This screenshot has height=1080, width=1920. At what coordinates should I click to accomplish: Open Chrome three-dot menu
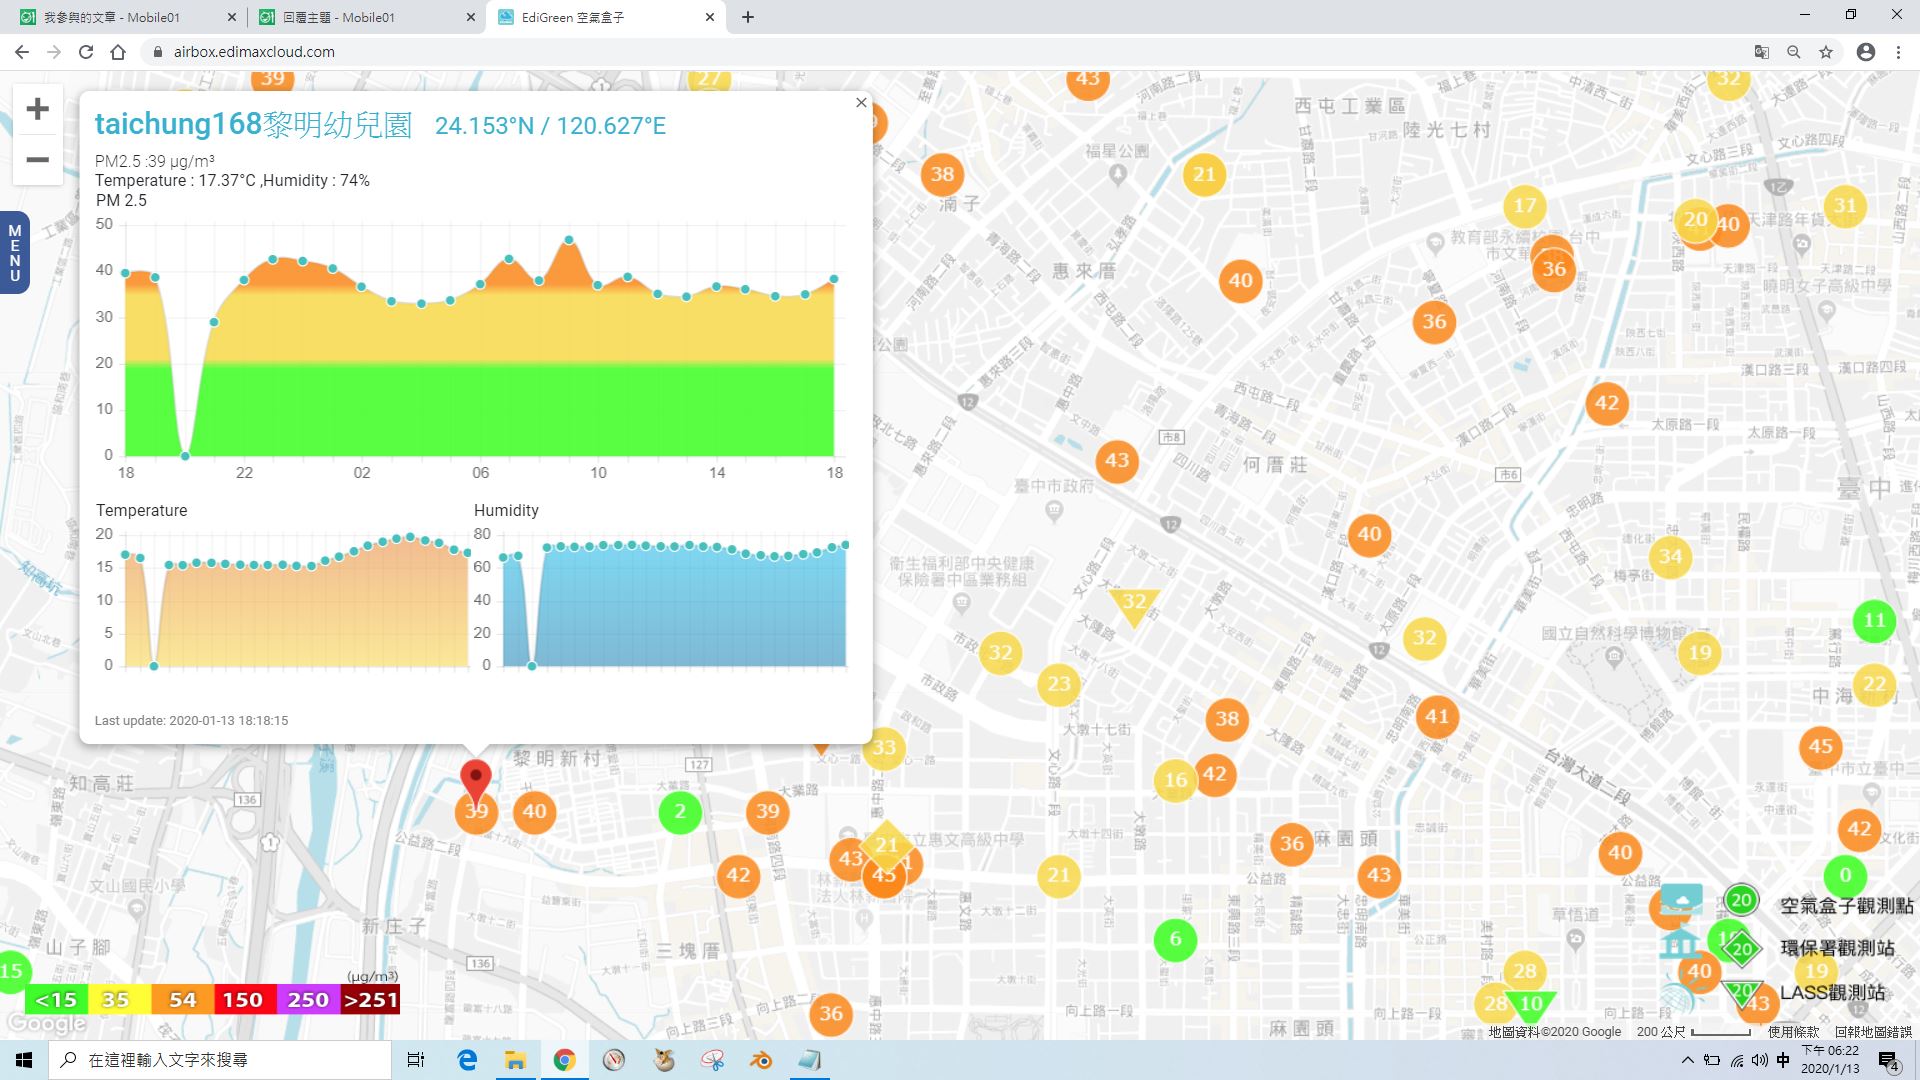pyautogui.click(x=1898, y=52)
